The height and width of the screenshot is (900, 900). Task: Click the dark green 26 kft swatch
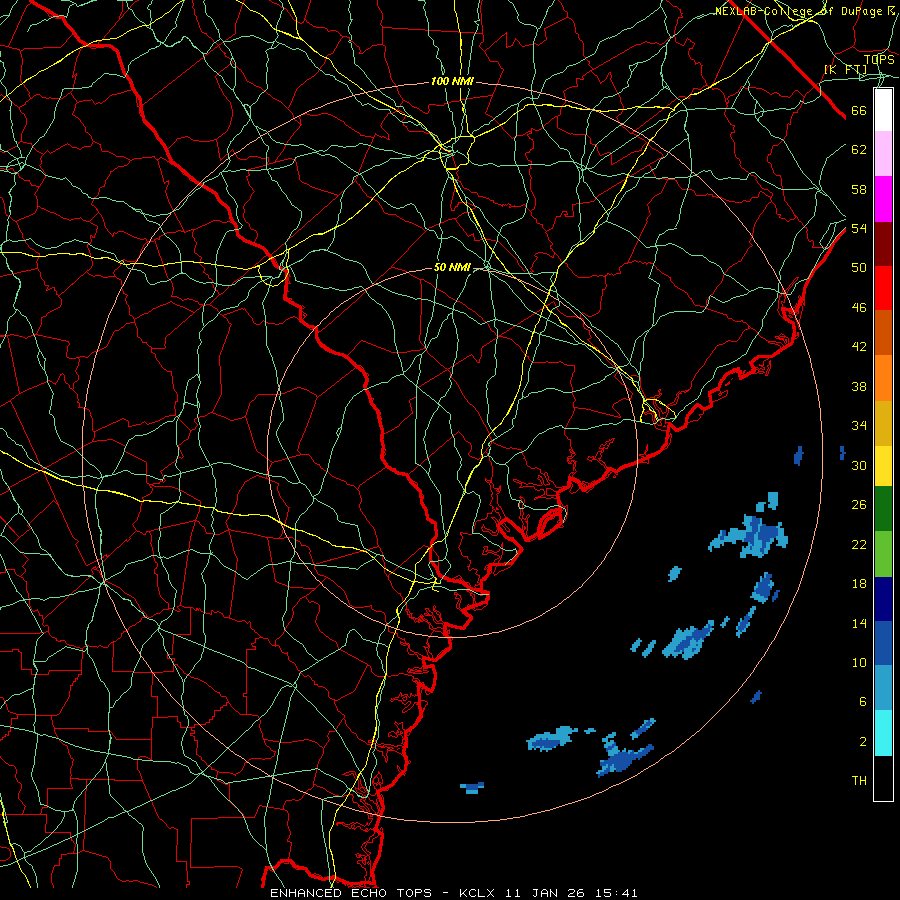pos(883,509)
